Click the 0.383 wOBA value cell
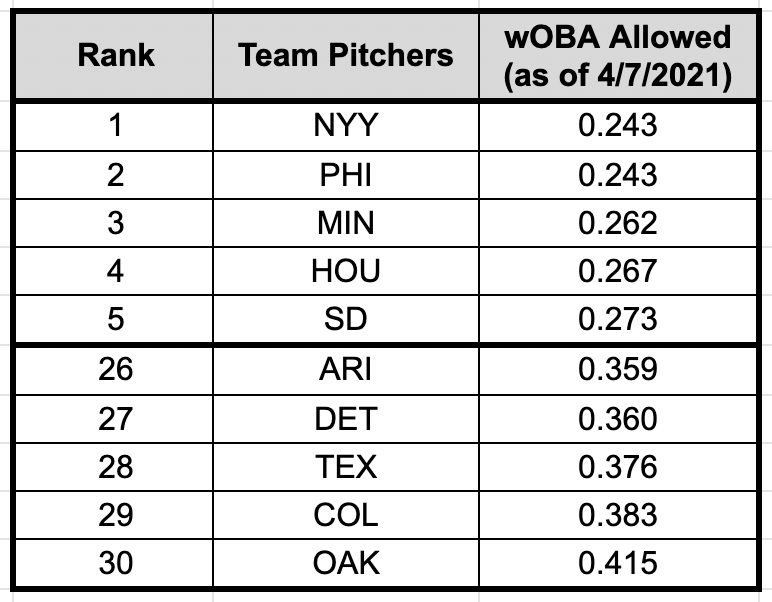 coord(618,514)
